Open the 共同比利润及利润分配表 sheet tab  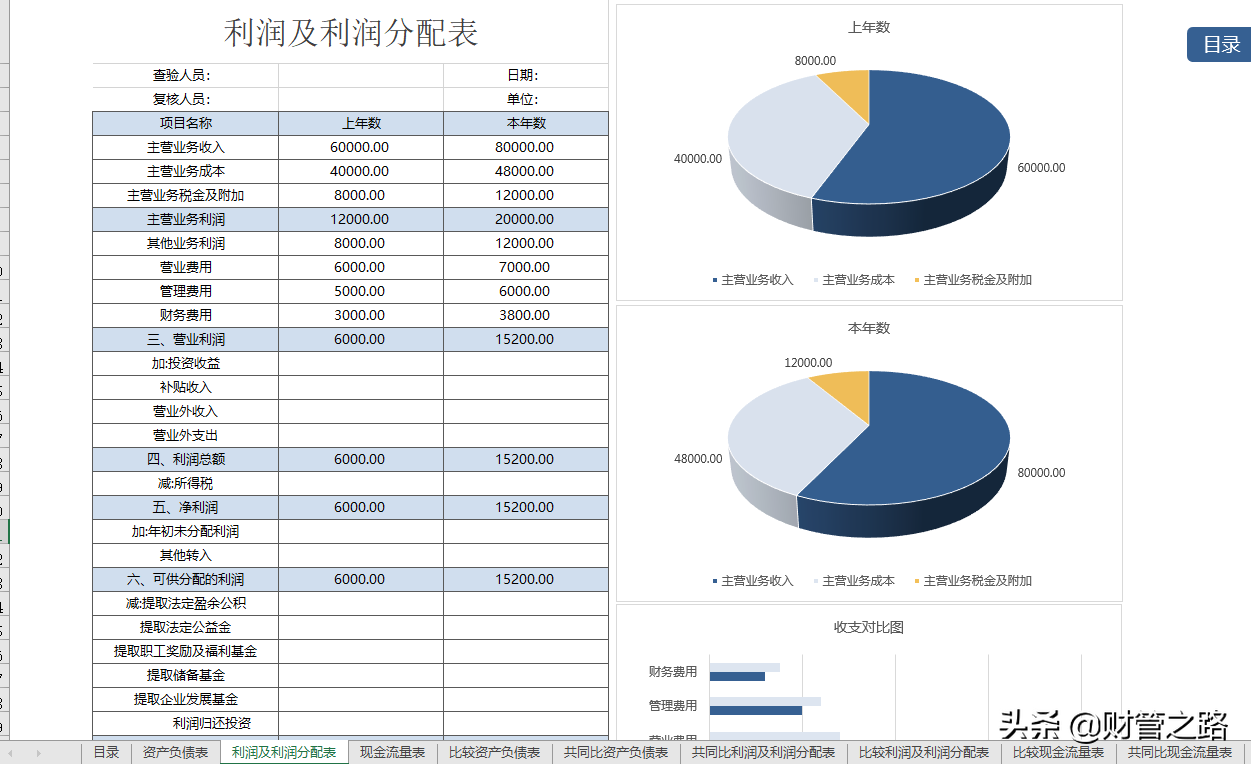tap(763, 753)
